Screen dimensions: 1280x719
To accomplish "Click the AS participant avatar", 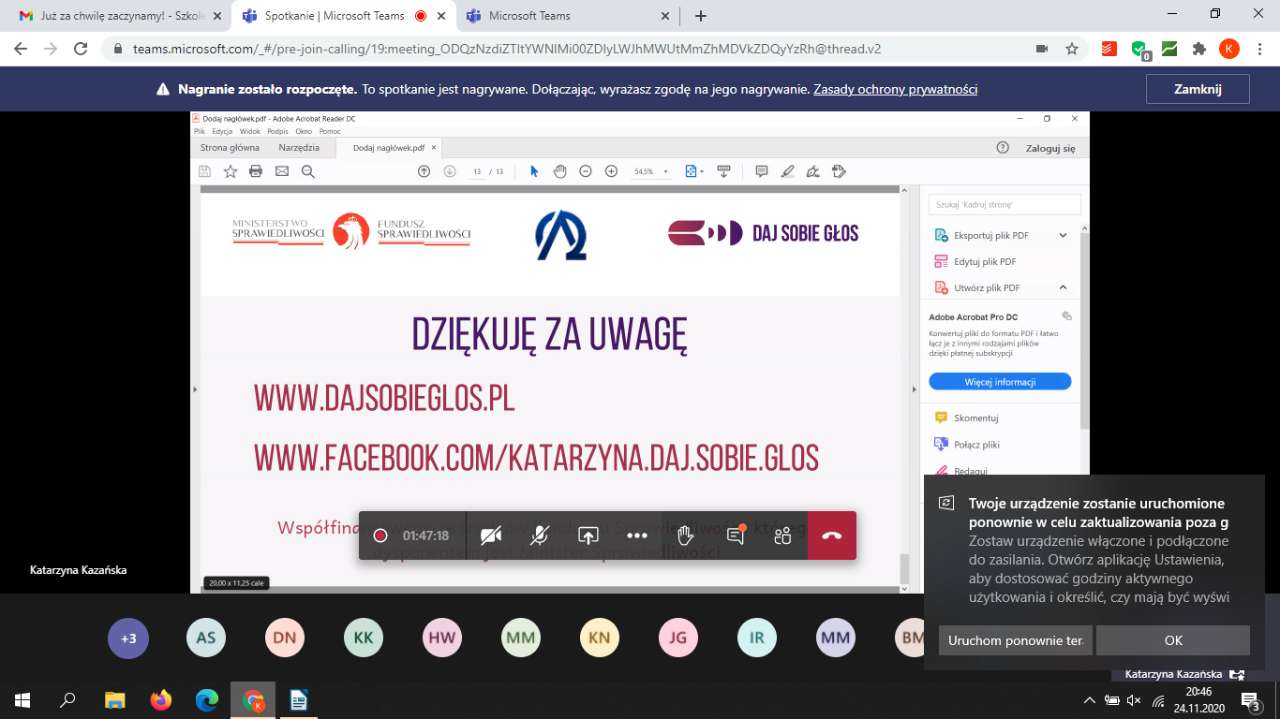I will click(x=206, y=638).
